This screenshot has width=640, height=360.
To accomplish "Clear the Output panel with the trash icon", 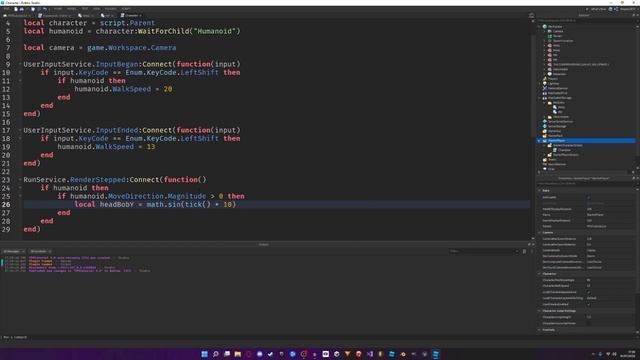I will point(524,251).
